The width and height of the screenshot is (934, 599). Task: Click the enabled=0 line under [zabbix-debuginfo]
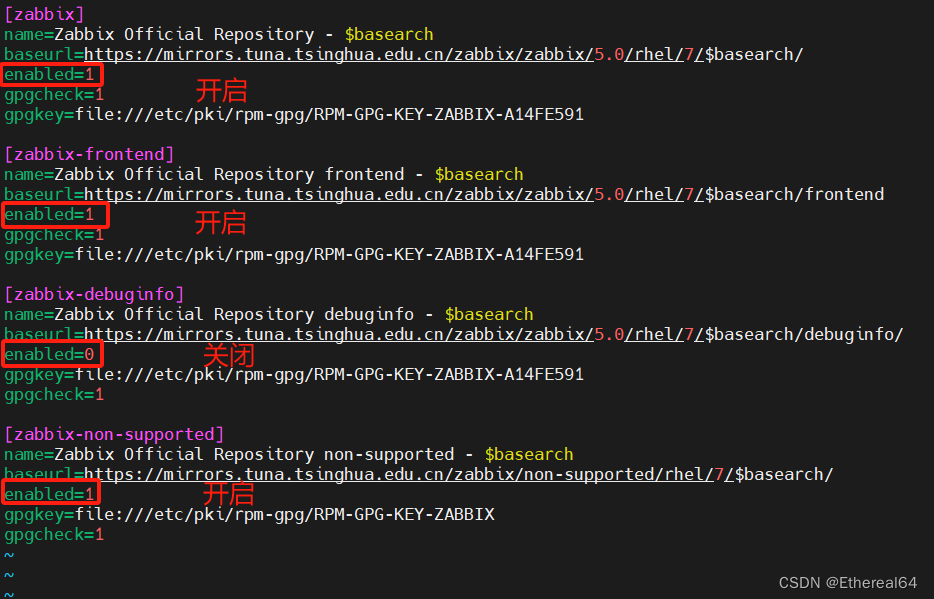coord(49,355)
